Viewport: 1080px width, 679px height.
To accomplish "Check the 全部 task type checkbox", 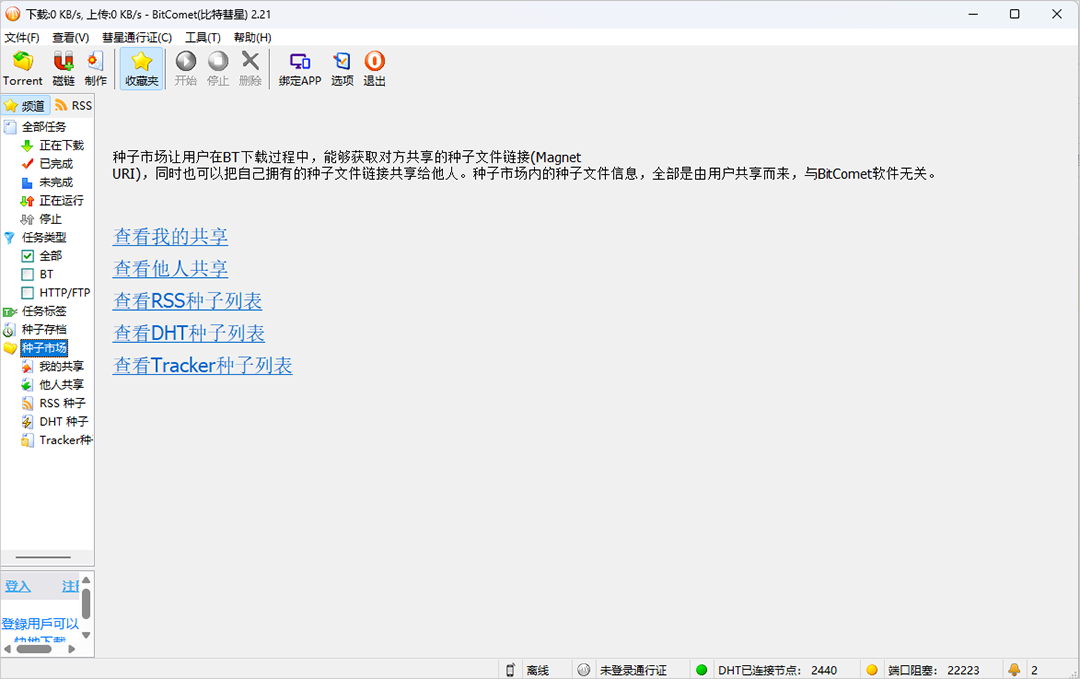I will click(28, 256).
